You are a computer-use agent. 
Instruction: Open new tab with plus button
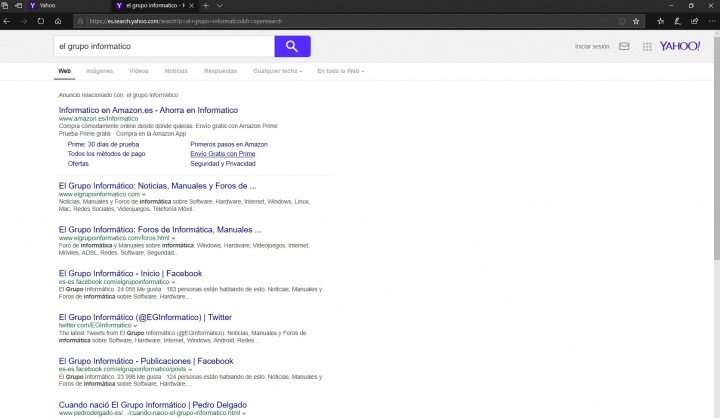point(206,6)
